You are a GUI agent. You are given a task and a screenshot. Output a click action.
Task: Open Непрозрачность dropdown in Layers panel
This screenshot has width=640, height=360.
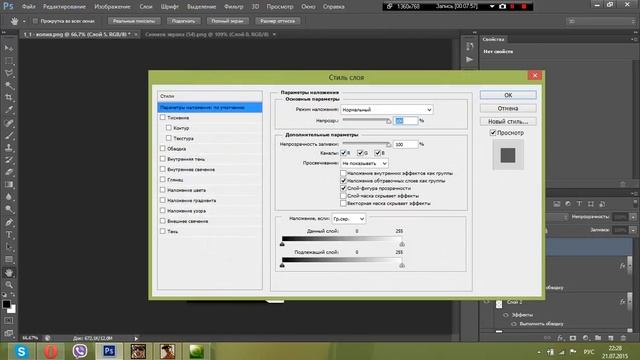pos(633,217)
